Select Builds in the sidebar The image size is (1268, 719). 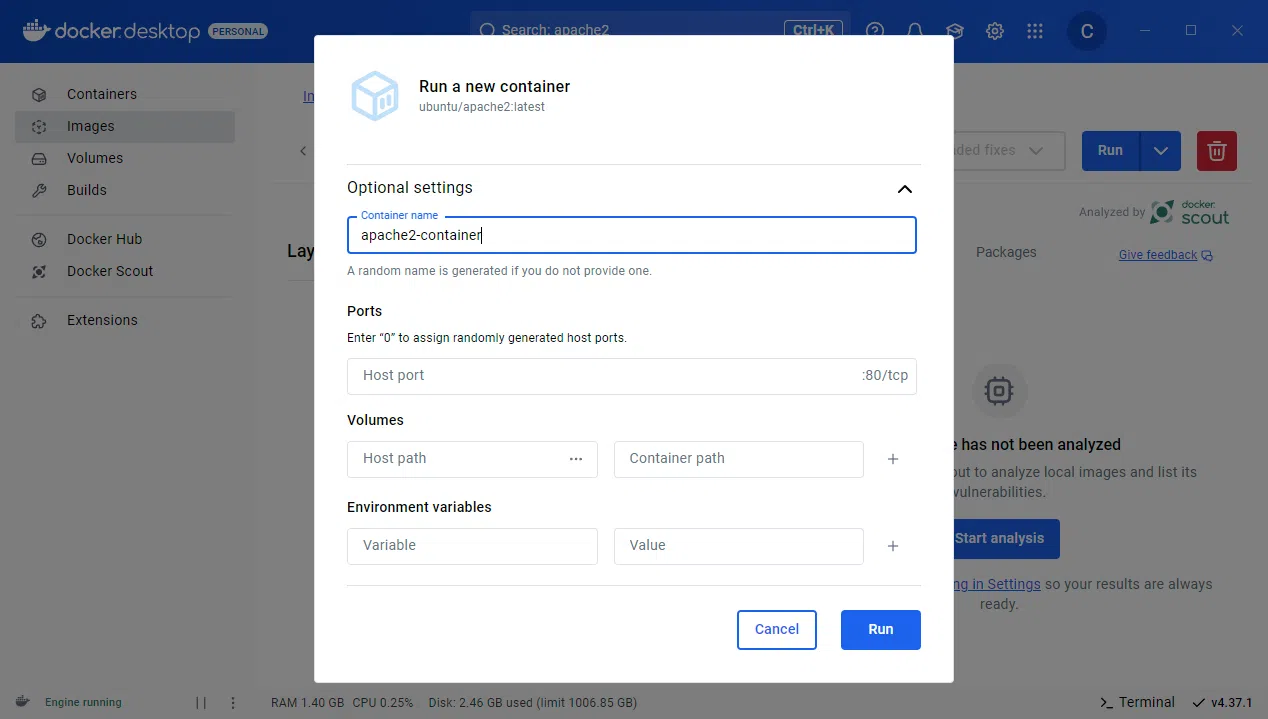pos(87,190)
